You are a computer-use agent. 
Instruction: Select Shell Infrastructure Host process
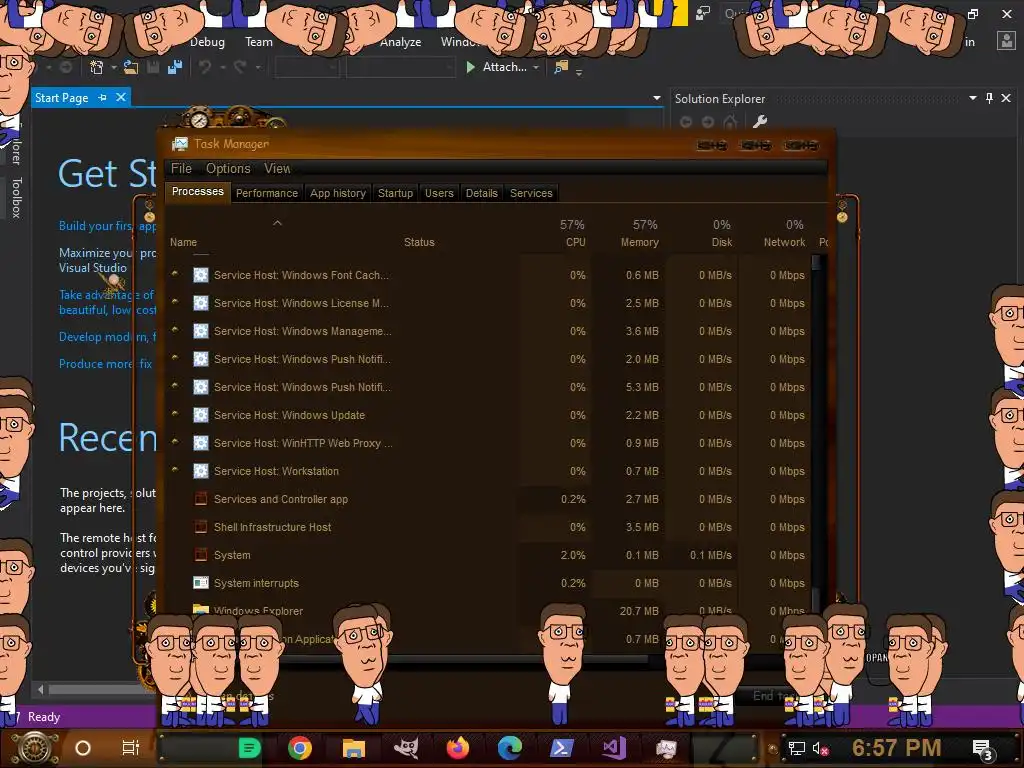pyautogui.click(x=488, y=527)
